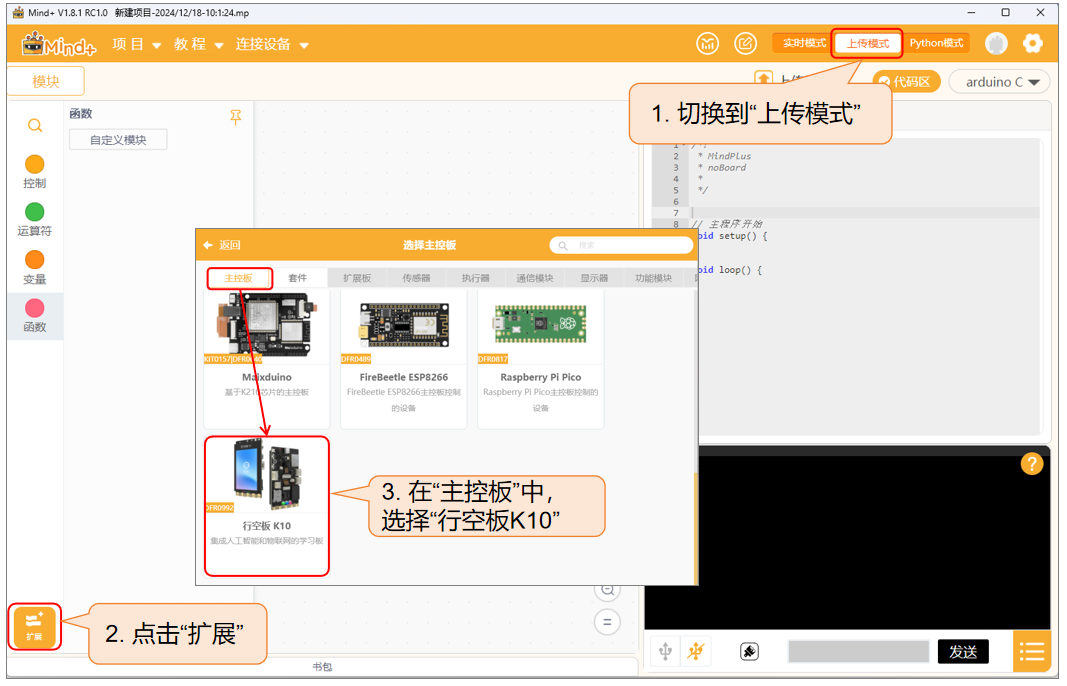Choose the FireBeetle ESP8266 board card
The width and height of the screenshot is (1067, 686).
pyautogui.click(x=404, y=358)
